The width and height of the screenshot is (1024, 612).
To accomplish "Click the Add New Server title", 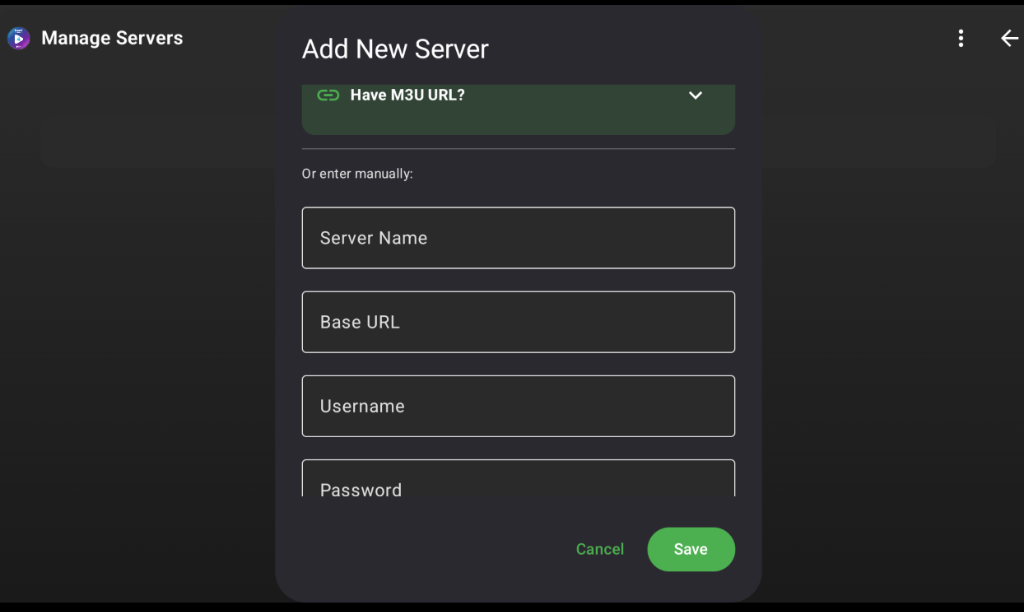I will point(395,49).
